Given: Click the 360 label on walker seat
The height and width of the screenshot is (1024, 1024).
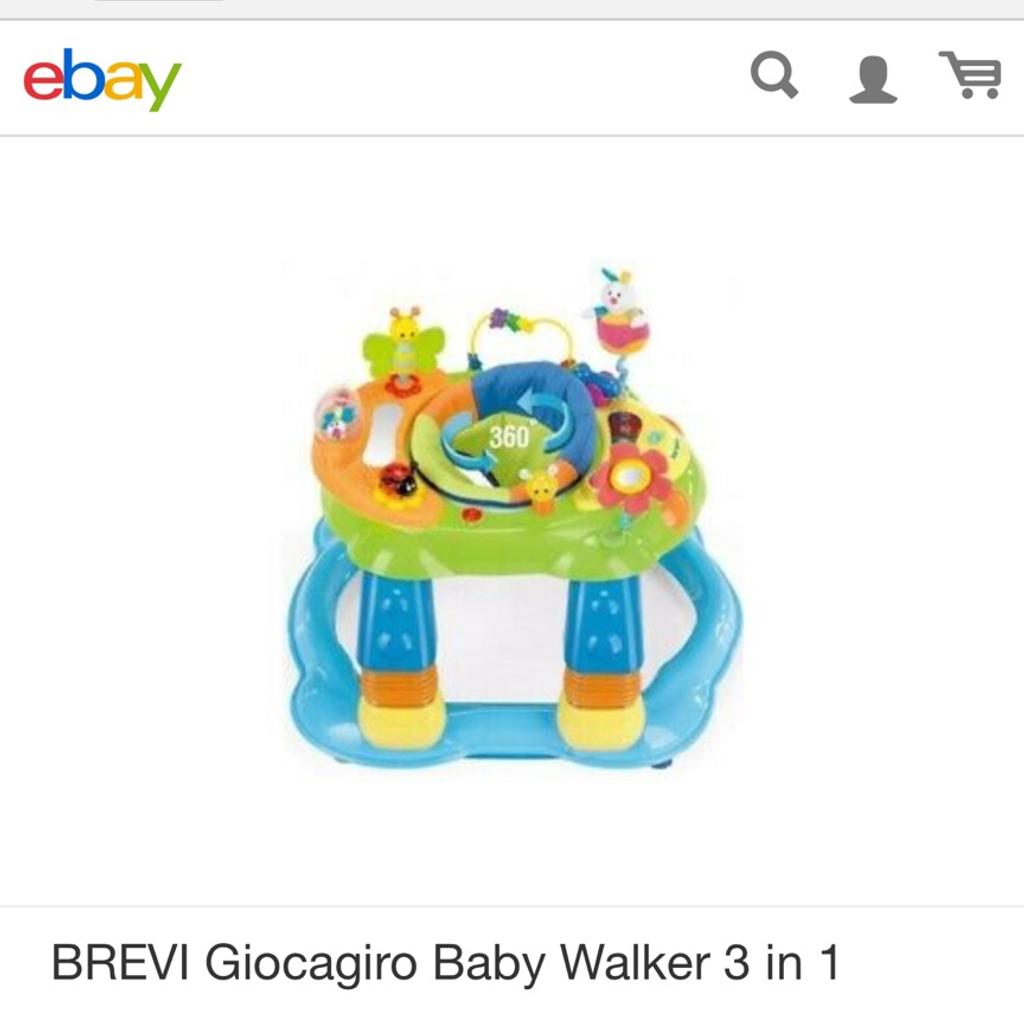Looking at the screenshot, I should click(509, 436).
